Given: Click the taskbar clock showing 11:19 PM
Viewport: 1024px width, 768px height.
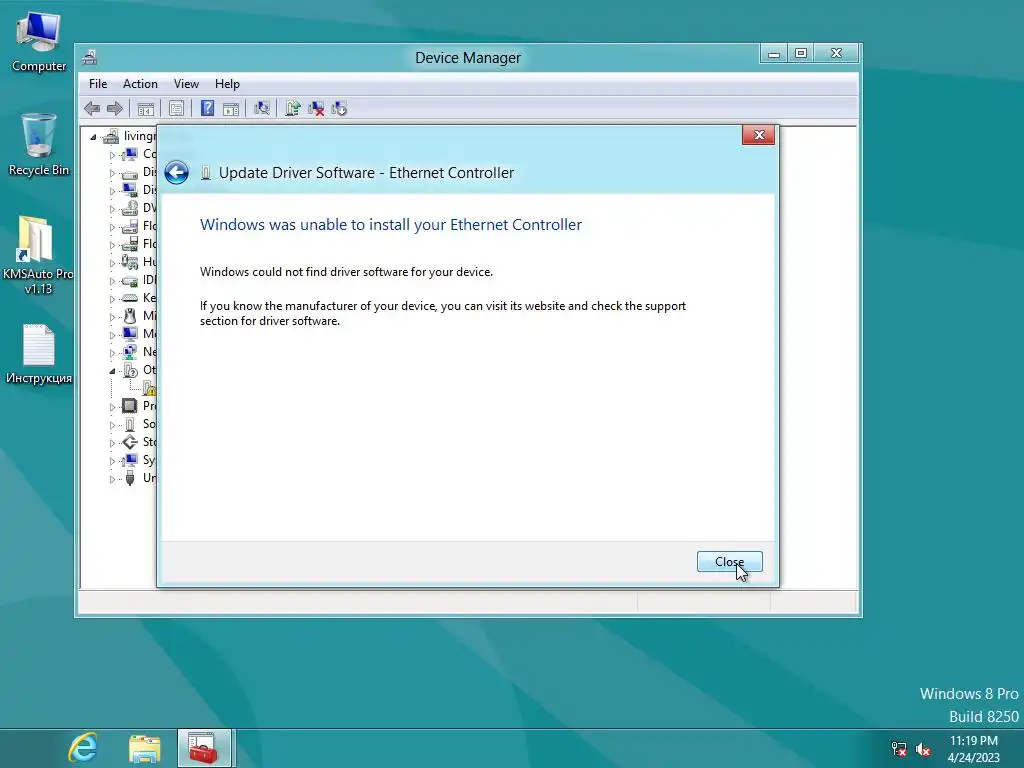Looking at the screenshot, I should (x=974, y=749).
